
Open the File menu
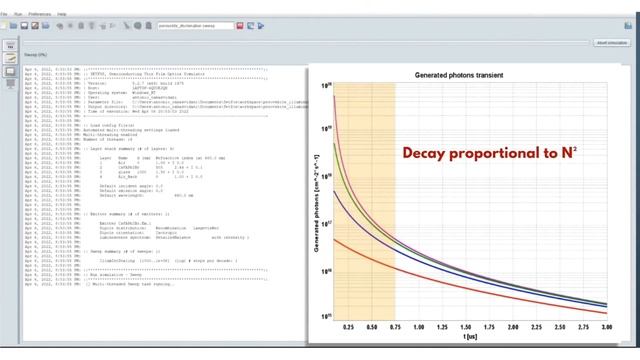[4, 14]
